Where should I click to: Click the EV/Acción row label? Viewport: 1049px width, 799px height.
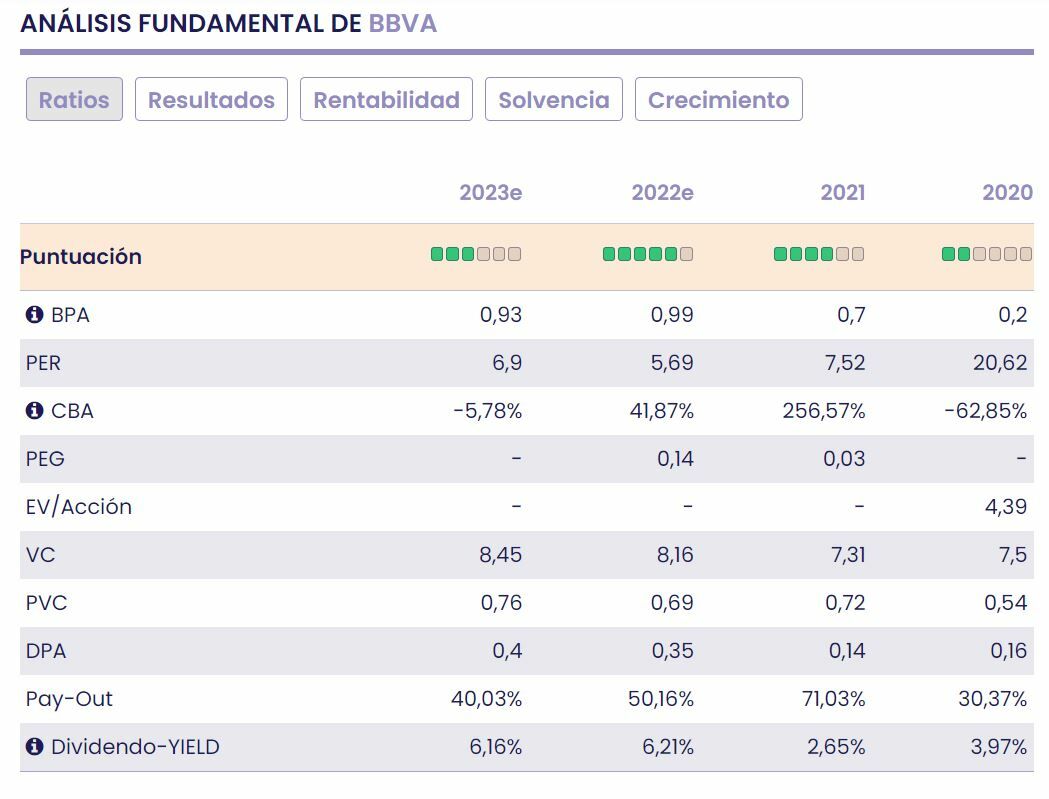pyautogui.click(x=79, y=507)
